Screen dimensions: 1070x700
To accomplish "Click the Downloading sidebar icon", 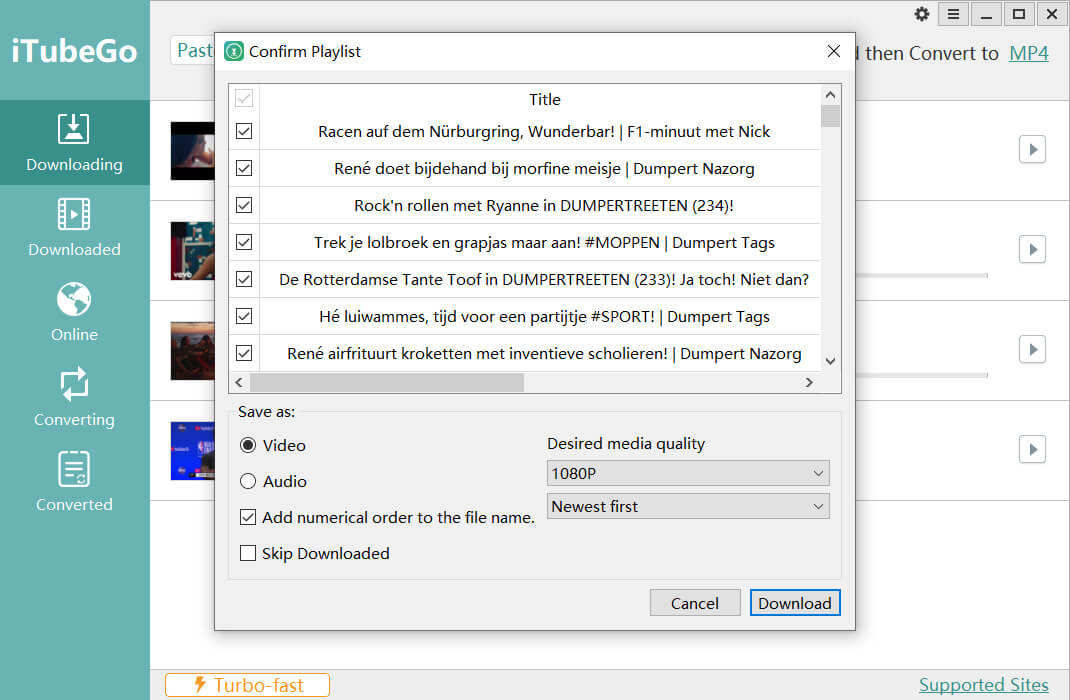I will (x=74, y=128).
